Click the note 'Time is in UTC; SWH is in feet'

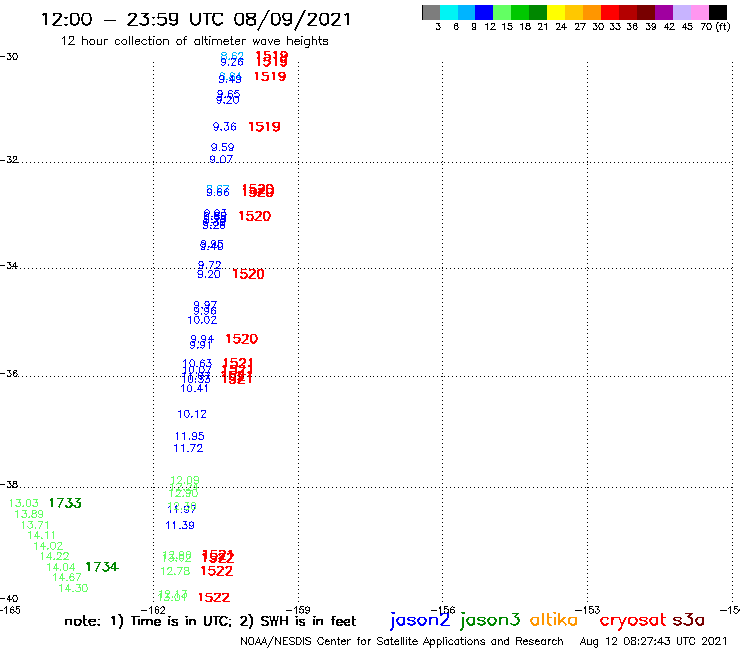[x=210, y=621]
